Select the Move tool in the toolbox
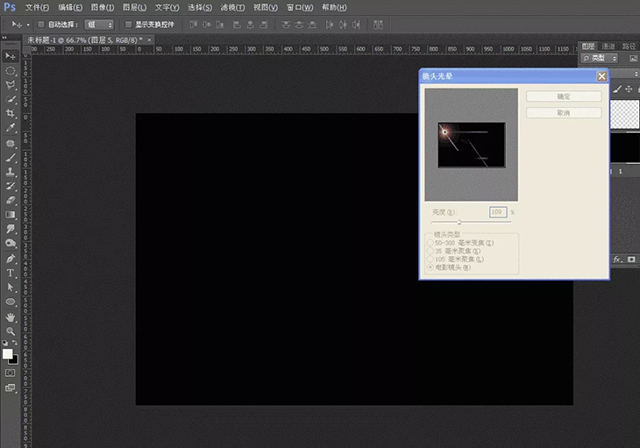This screenshot has width=640, height=448. coord(11,56)
